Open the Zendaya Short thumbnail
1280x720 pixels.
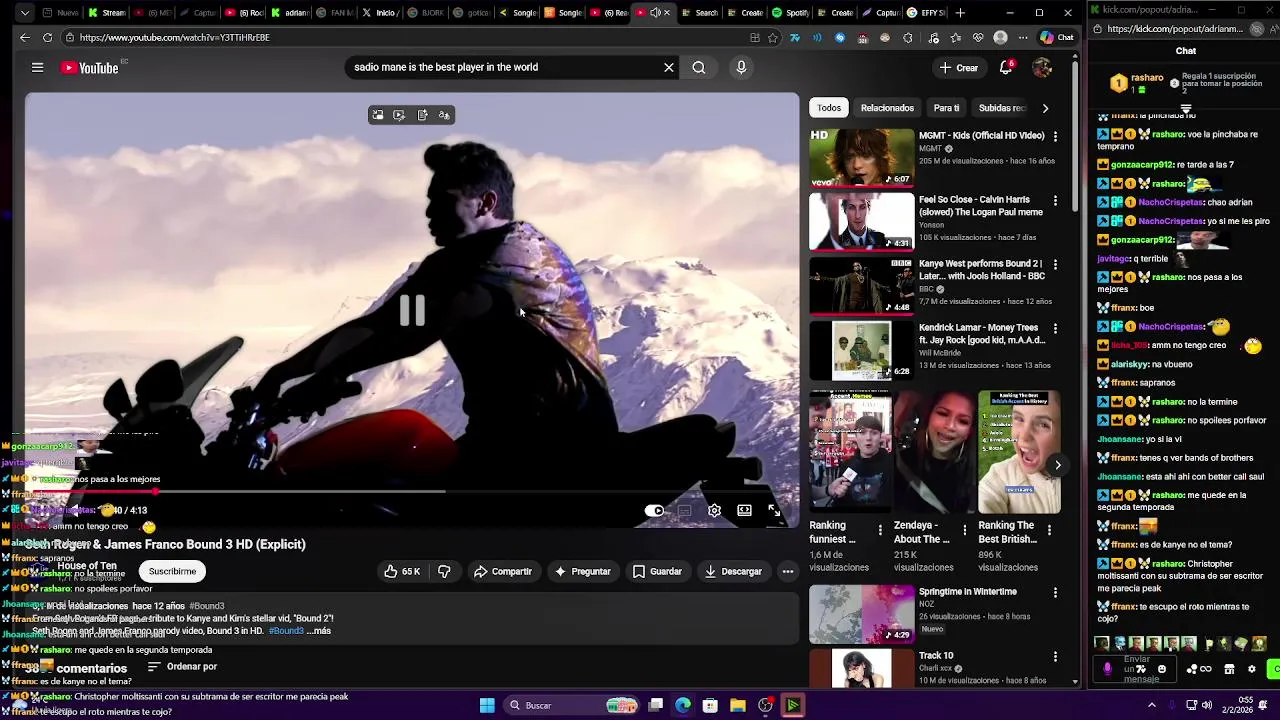click(935, 452)
